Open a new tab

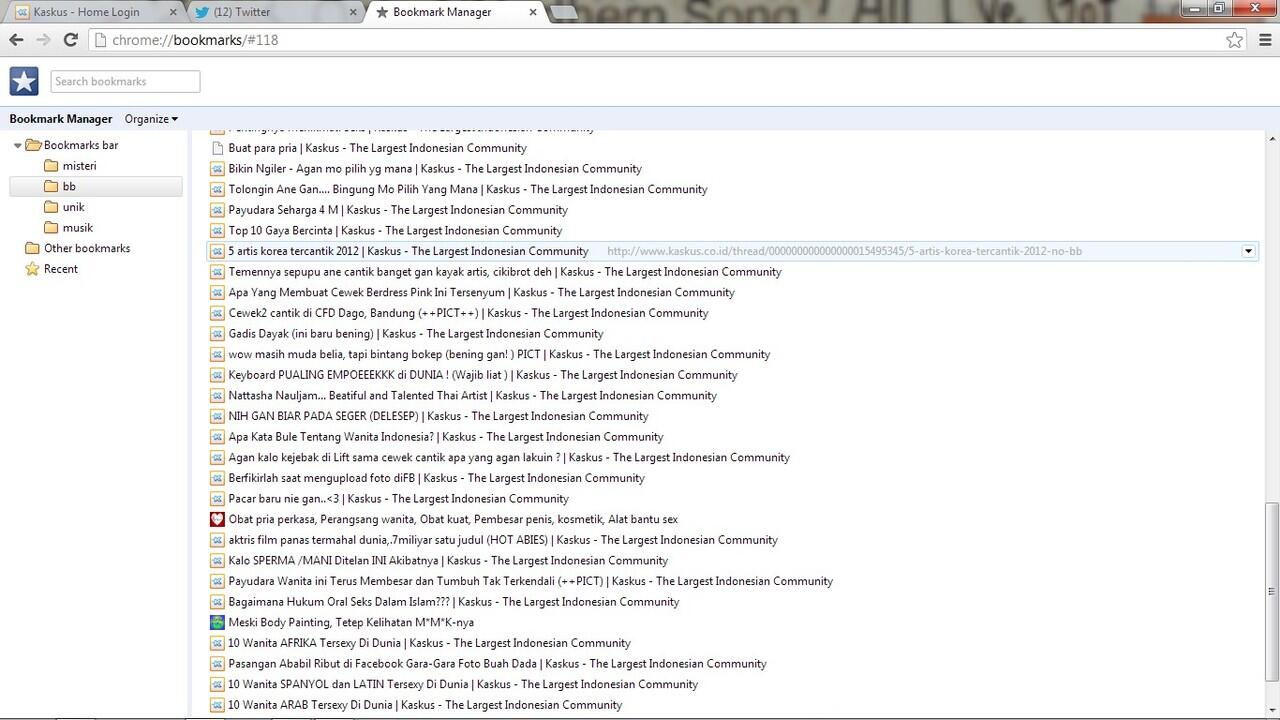[x=563, y=13]
